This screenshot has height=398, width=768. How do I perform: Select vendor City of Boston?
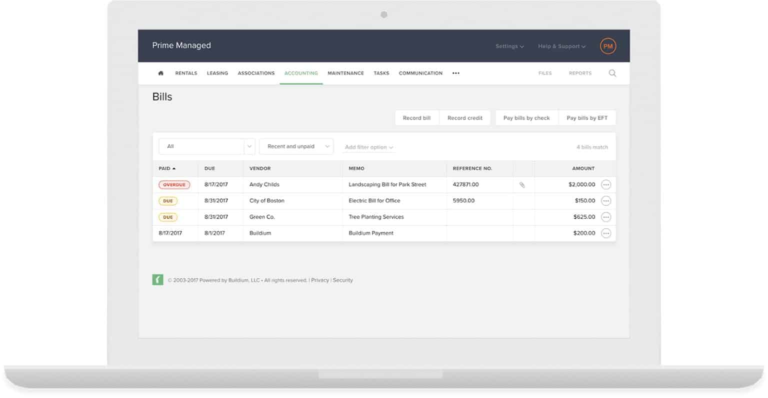click(x=267, y=201)
